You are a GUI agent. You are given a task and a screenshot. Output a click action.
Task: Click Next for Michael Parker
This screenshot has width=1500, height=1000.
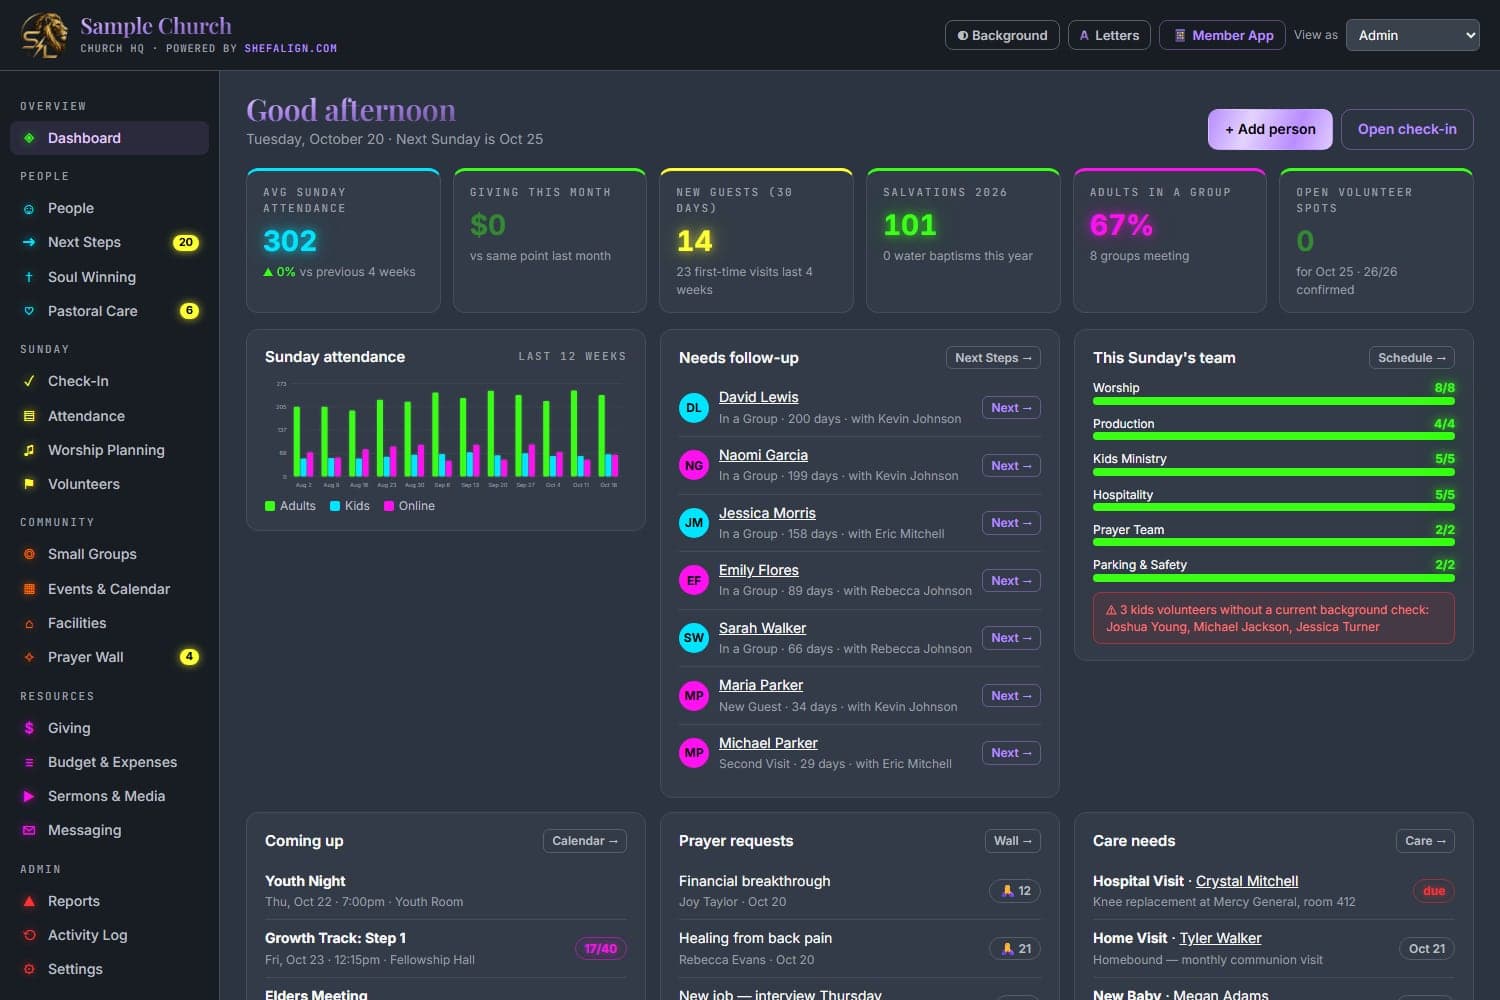[1011, 753]
